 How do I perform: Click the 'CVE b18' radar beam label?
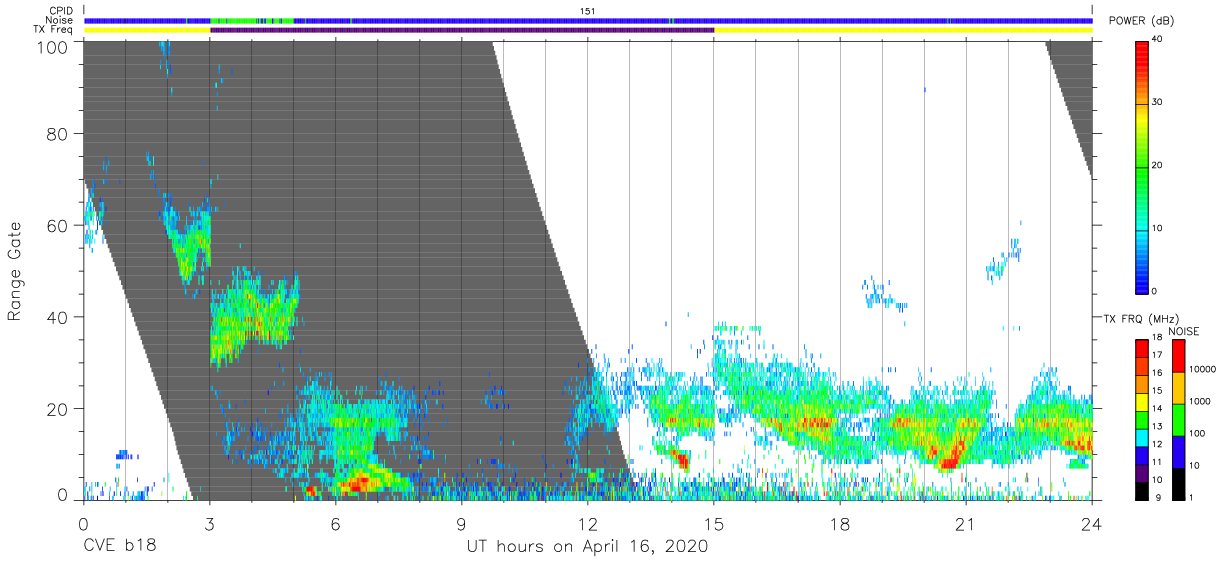click(119, 547)
